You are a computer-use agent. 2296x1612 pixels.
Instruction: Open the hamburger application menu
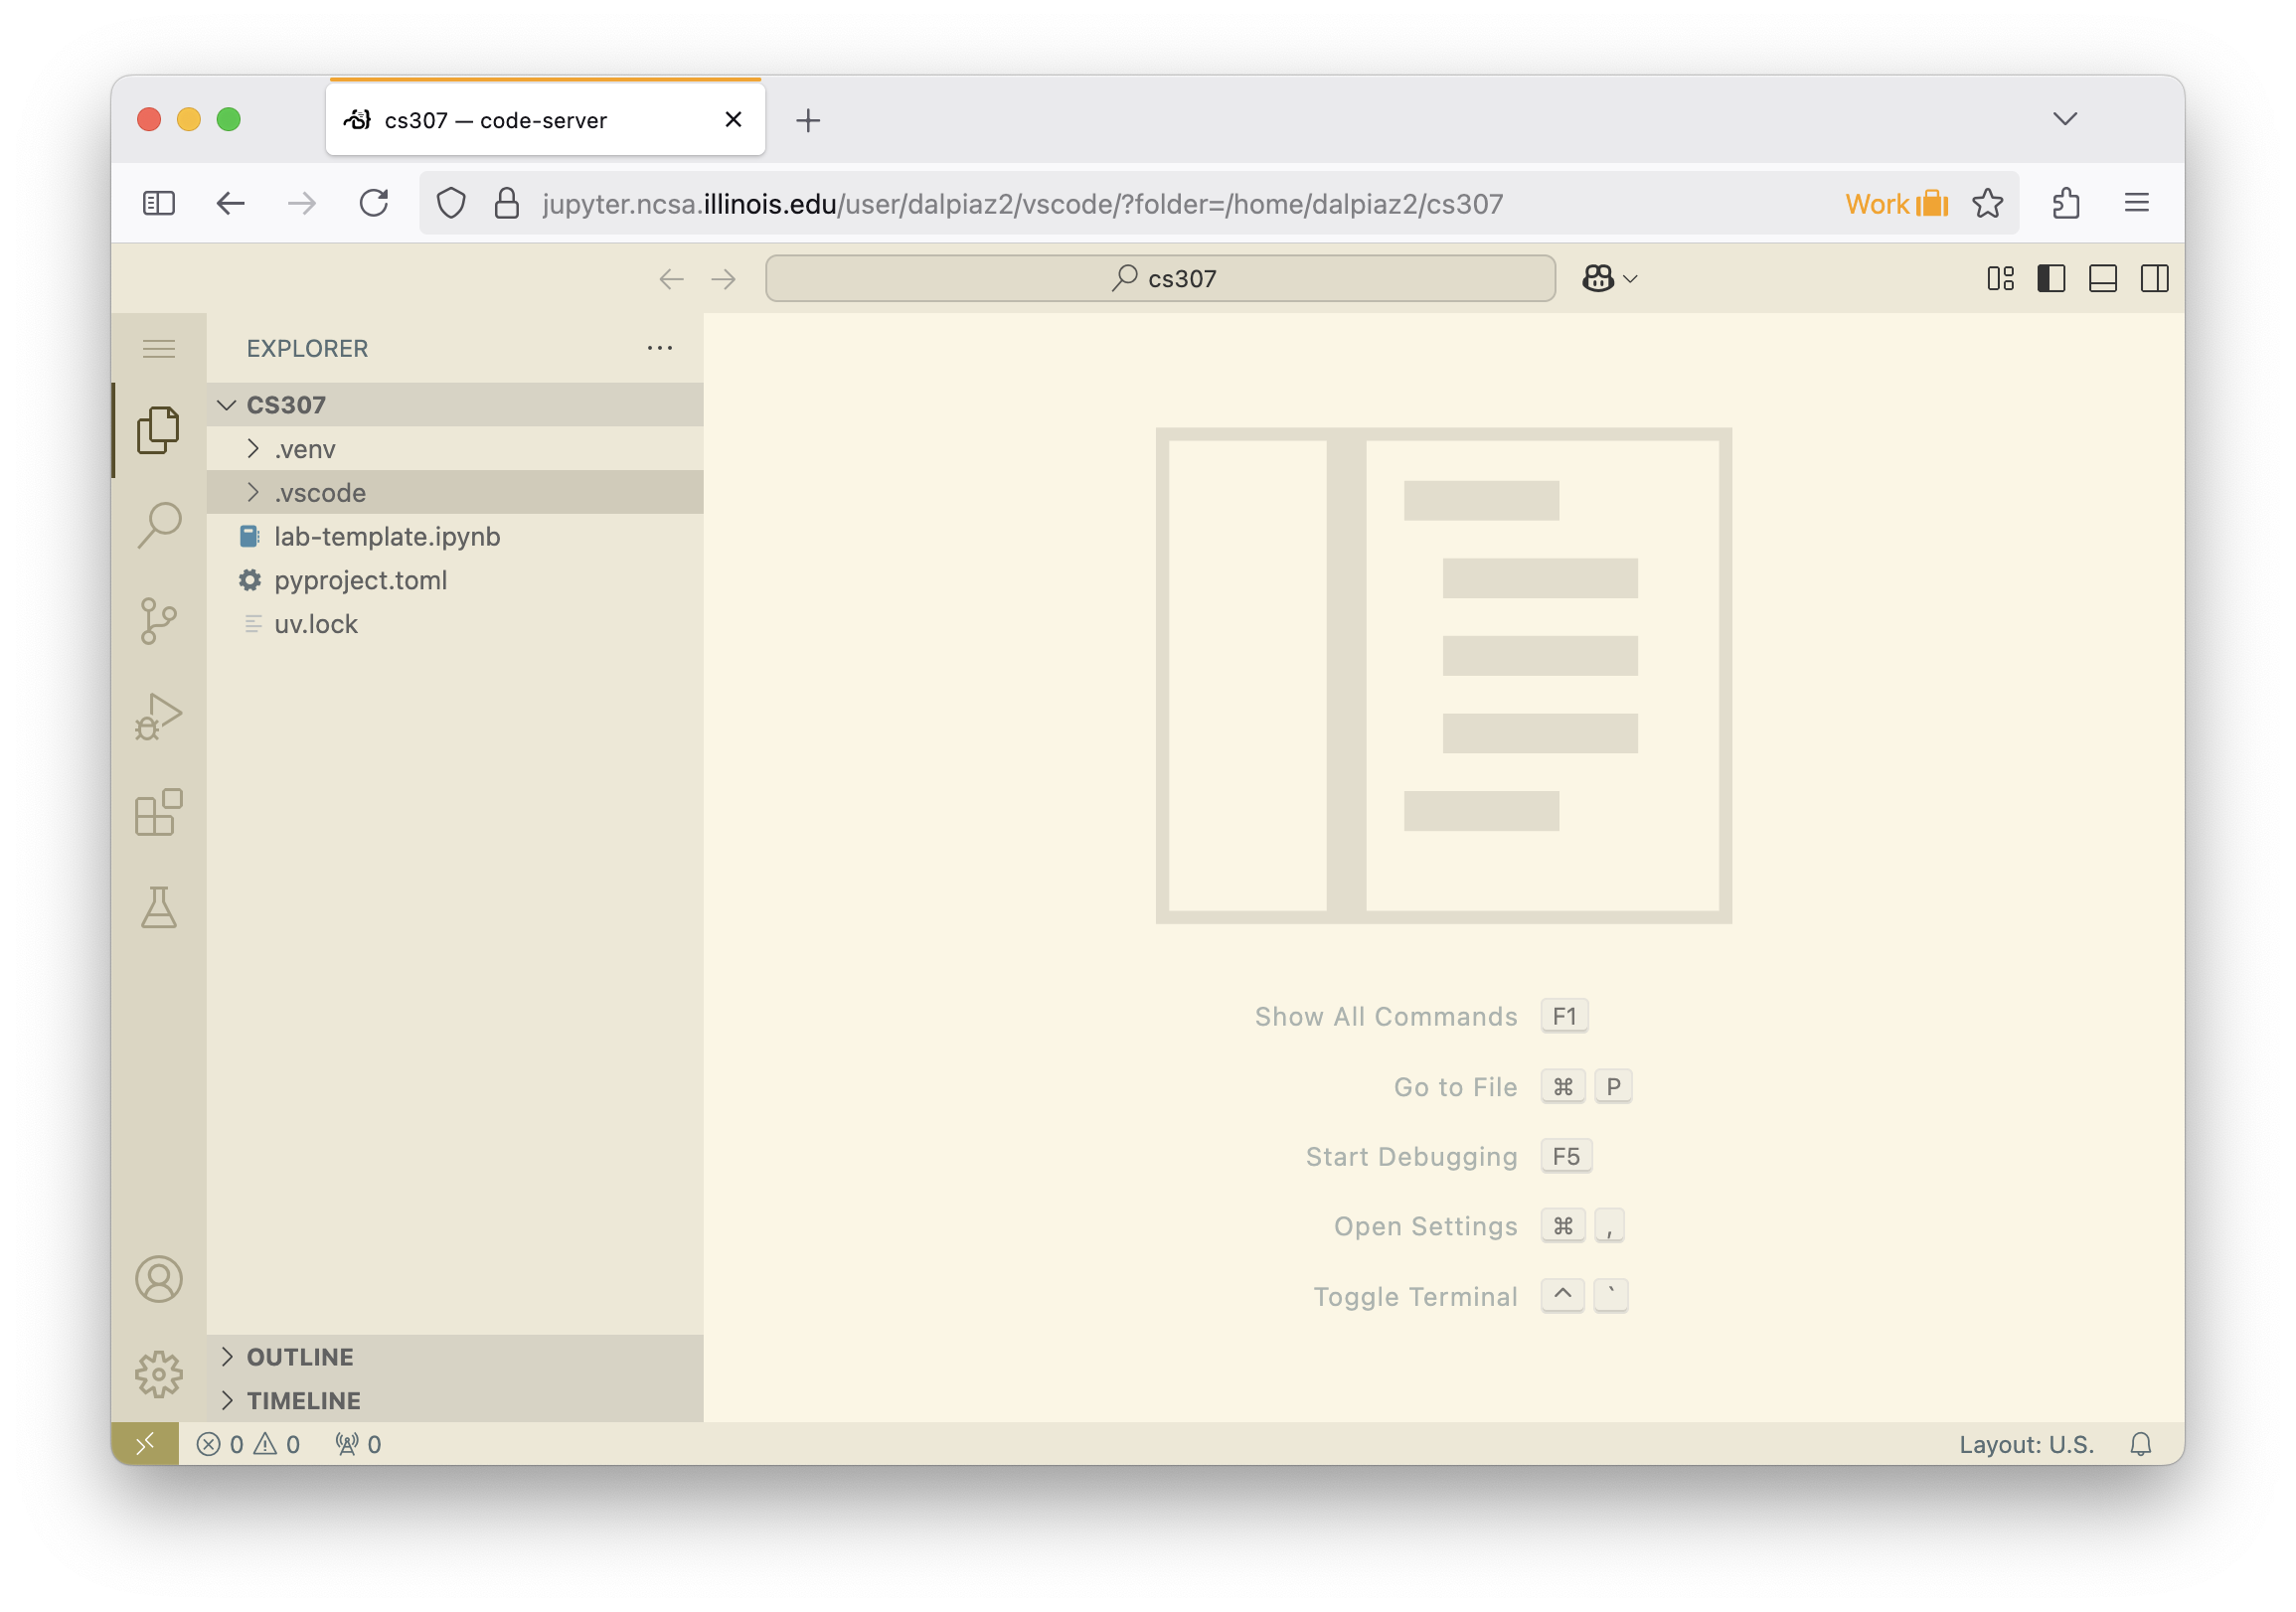tap(159, 349)
